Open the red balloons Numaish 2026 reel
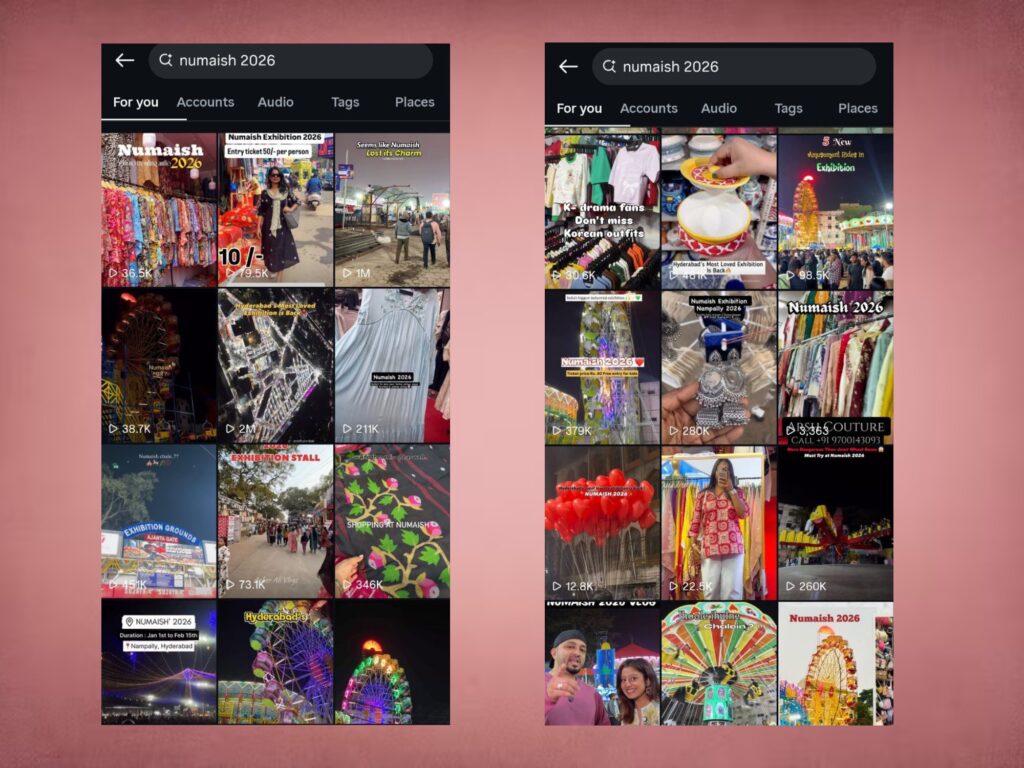Screen dimensions: 1024x768 pos(602,521)
